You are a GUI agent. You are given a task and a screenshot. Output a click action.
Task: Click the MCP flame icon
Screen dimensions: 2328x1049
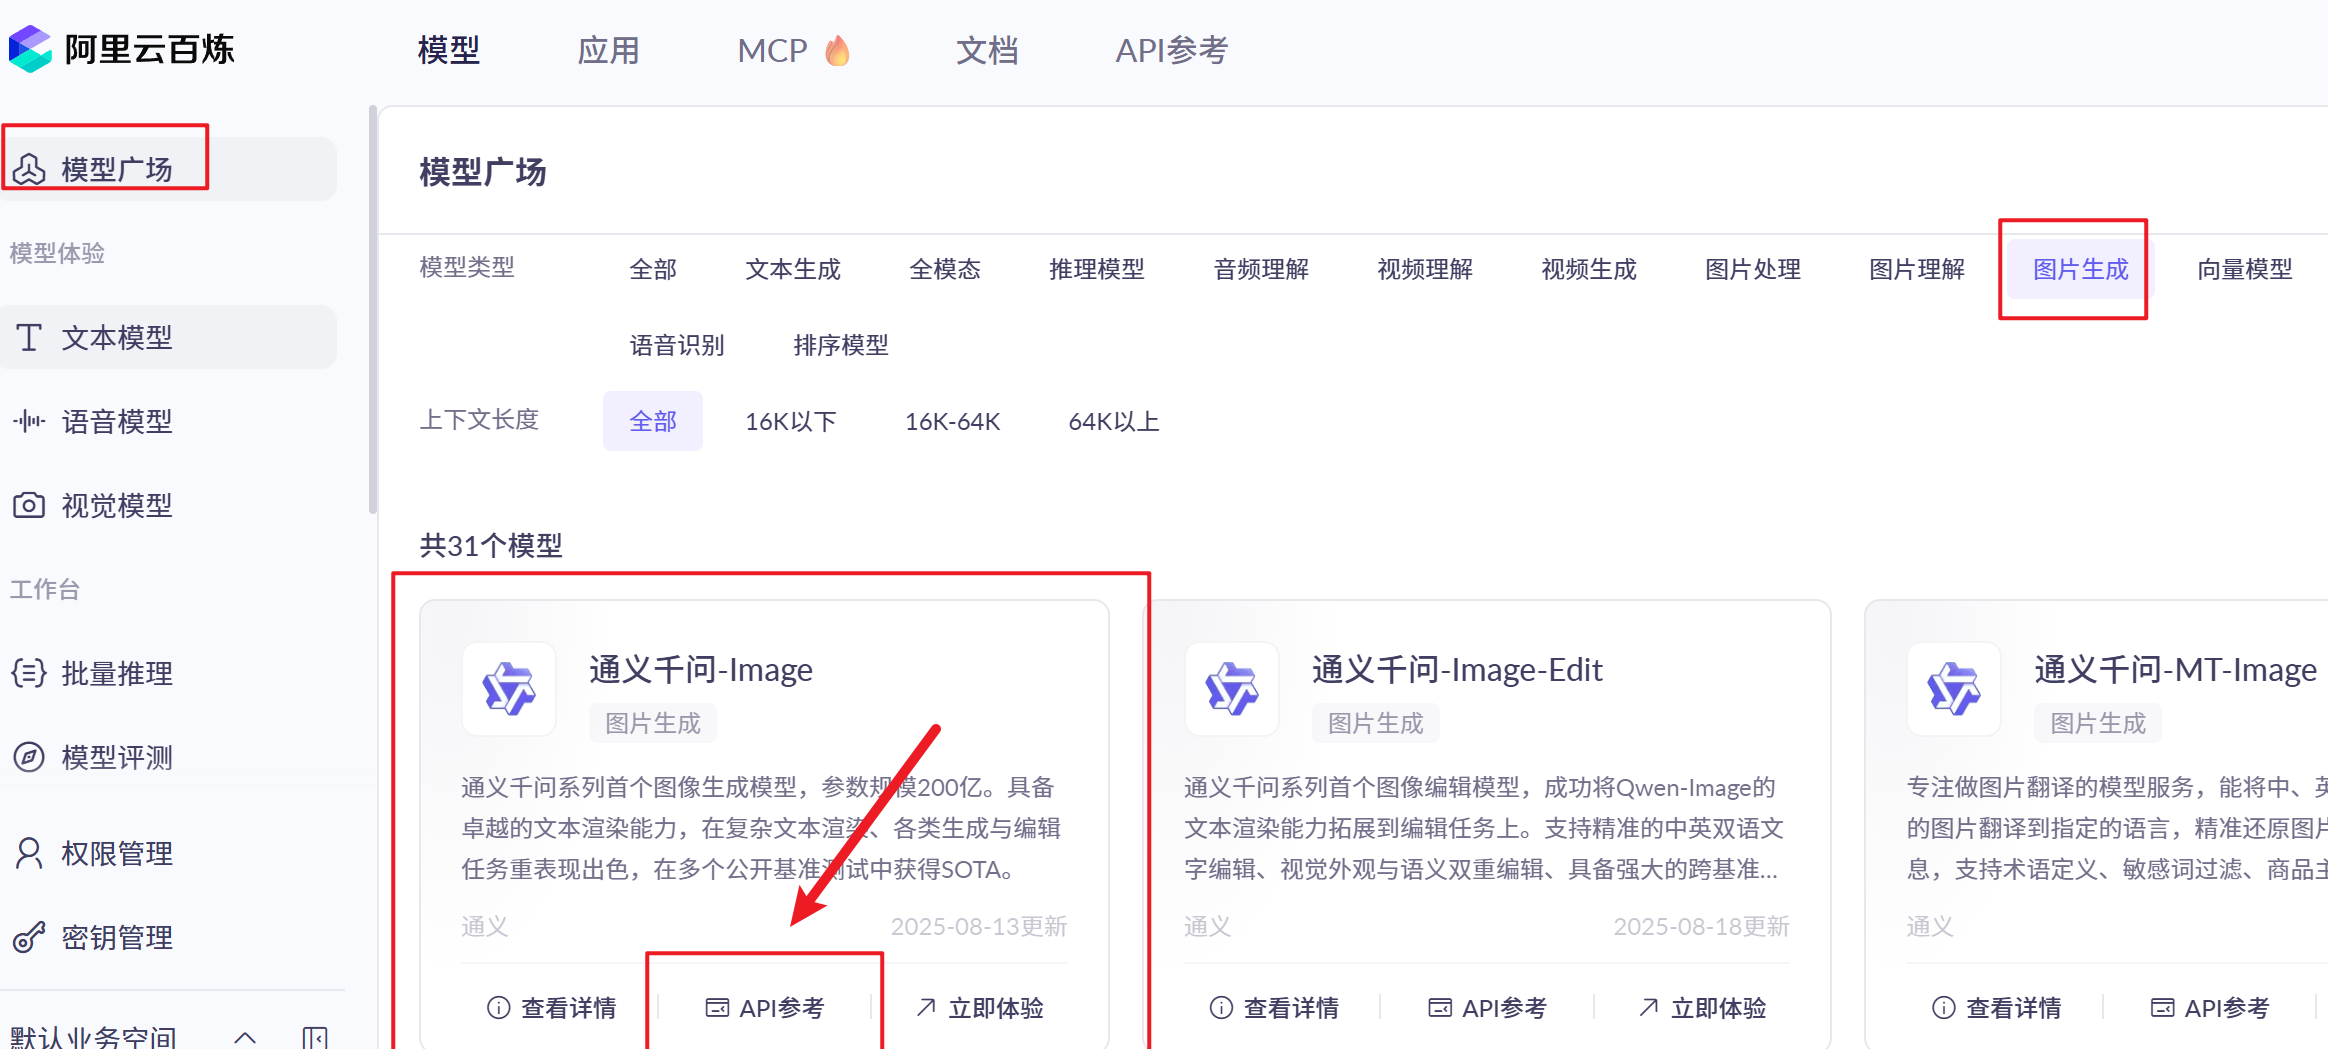tap(838, 50)
